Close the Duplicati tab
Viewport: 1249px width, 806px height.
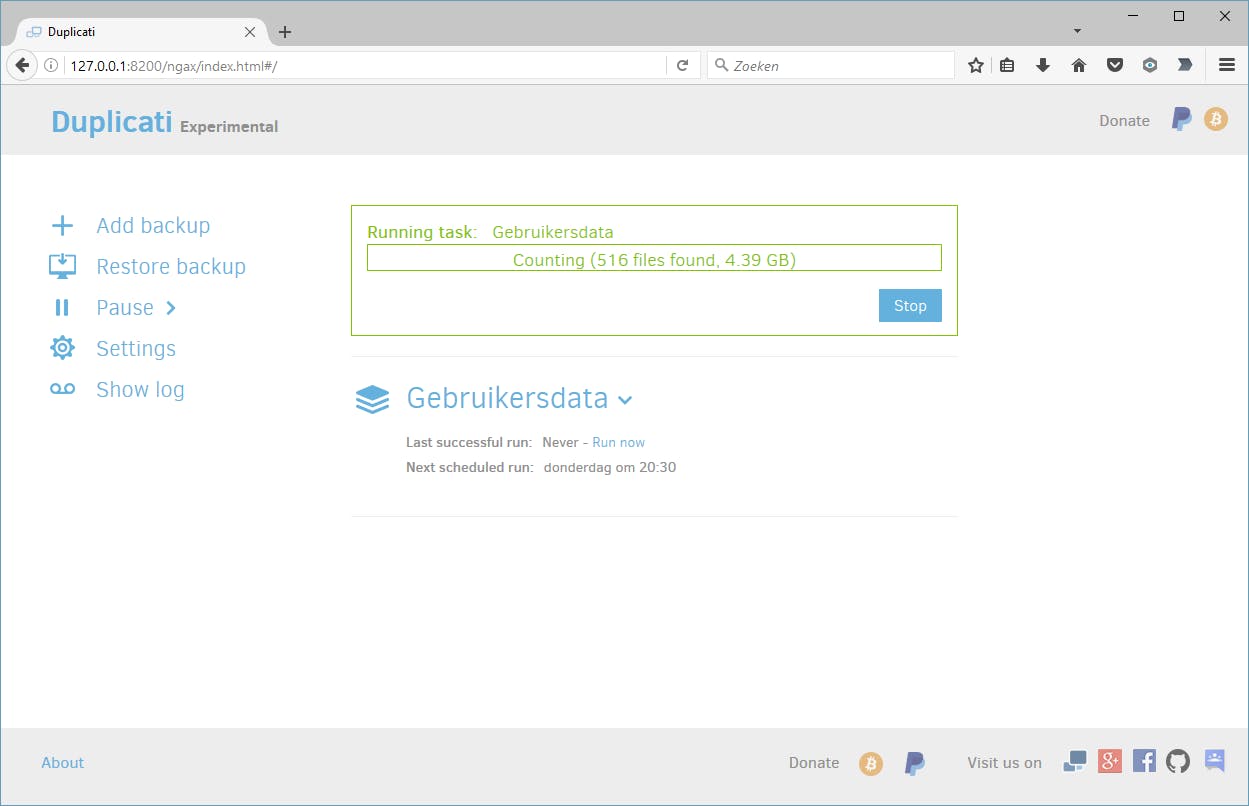pos(250,32)
